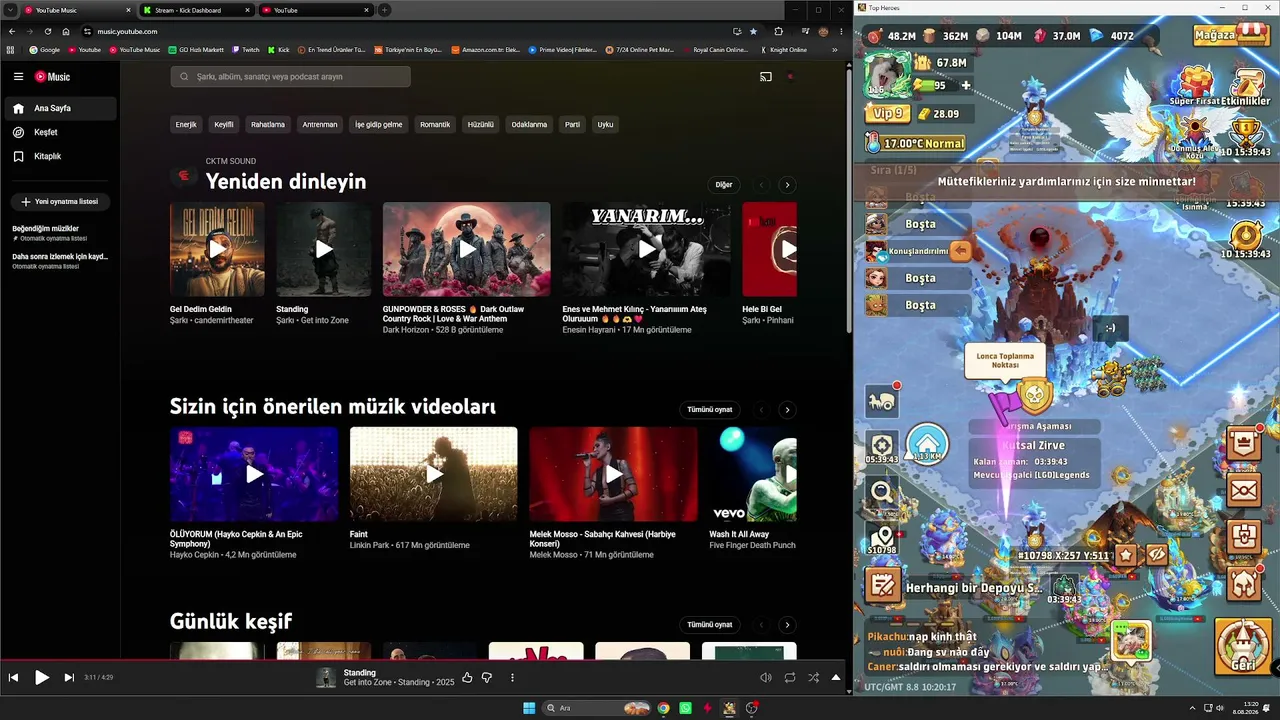Open Süper Fırsat gift in Top Heroes
1280x720 pixels.
(x=1195, y=86)
